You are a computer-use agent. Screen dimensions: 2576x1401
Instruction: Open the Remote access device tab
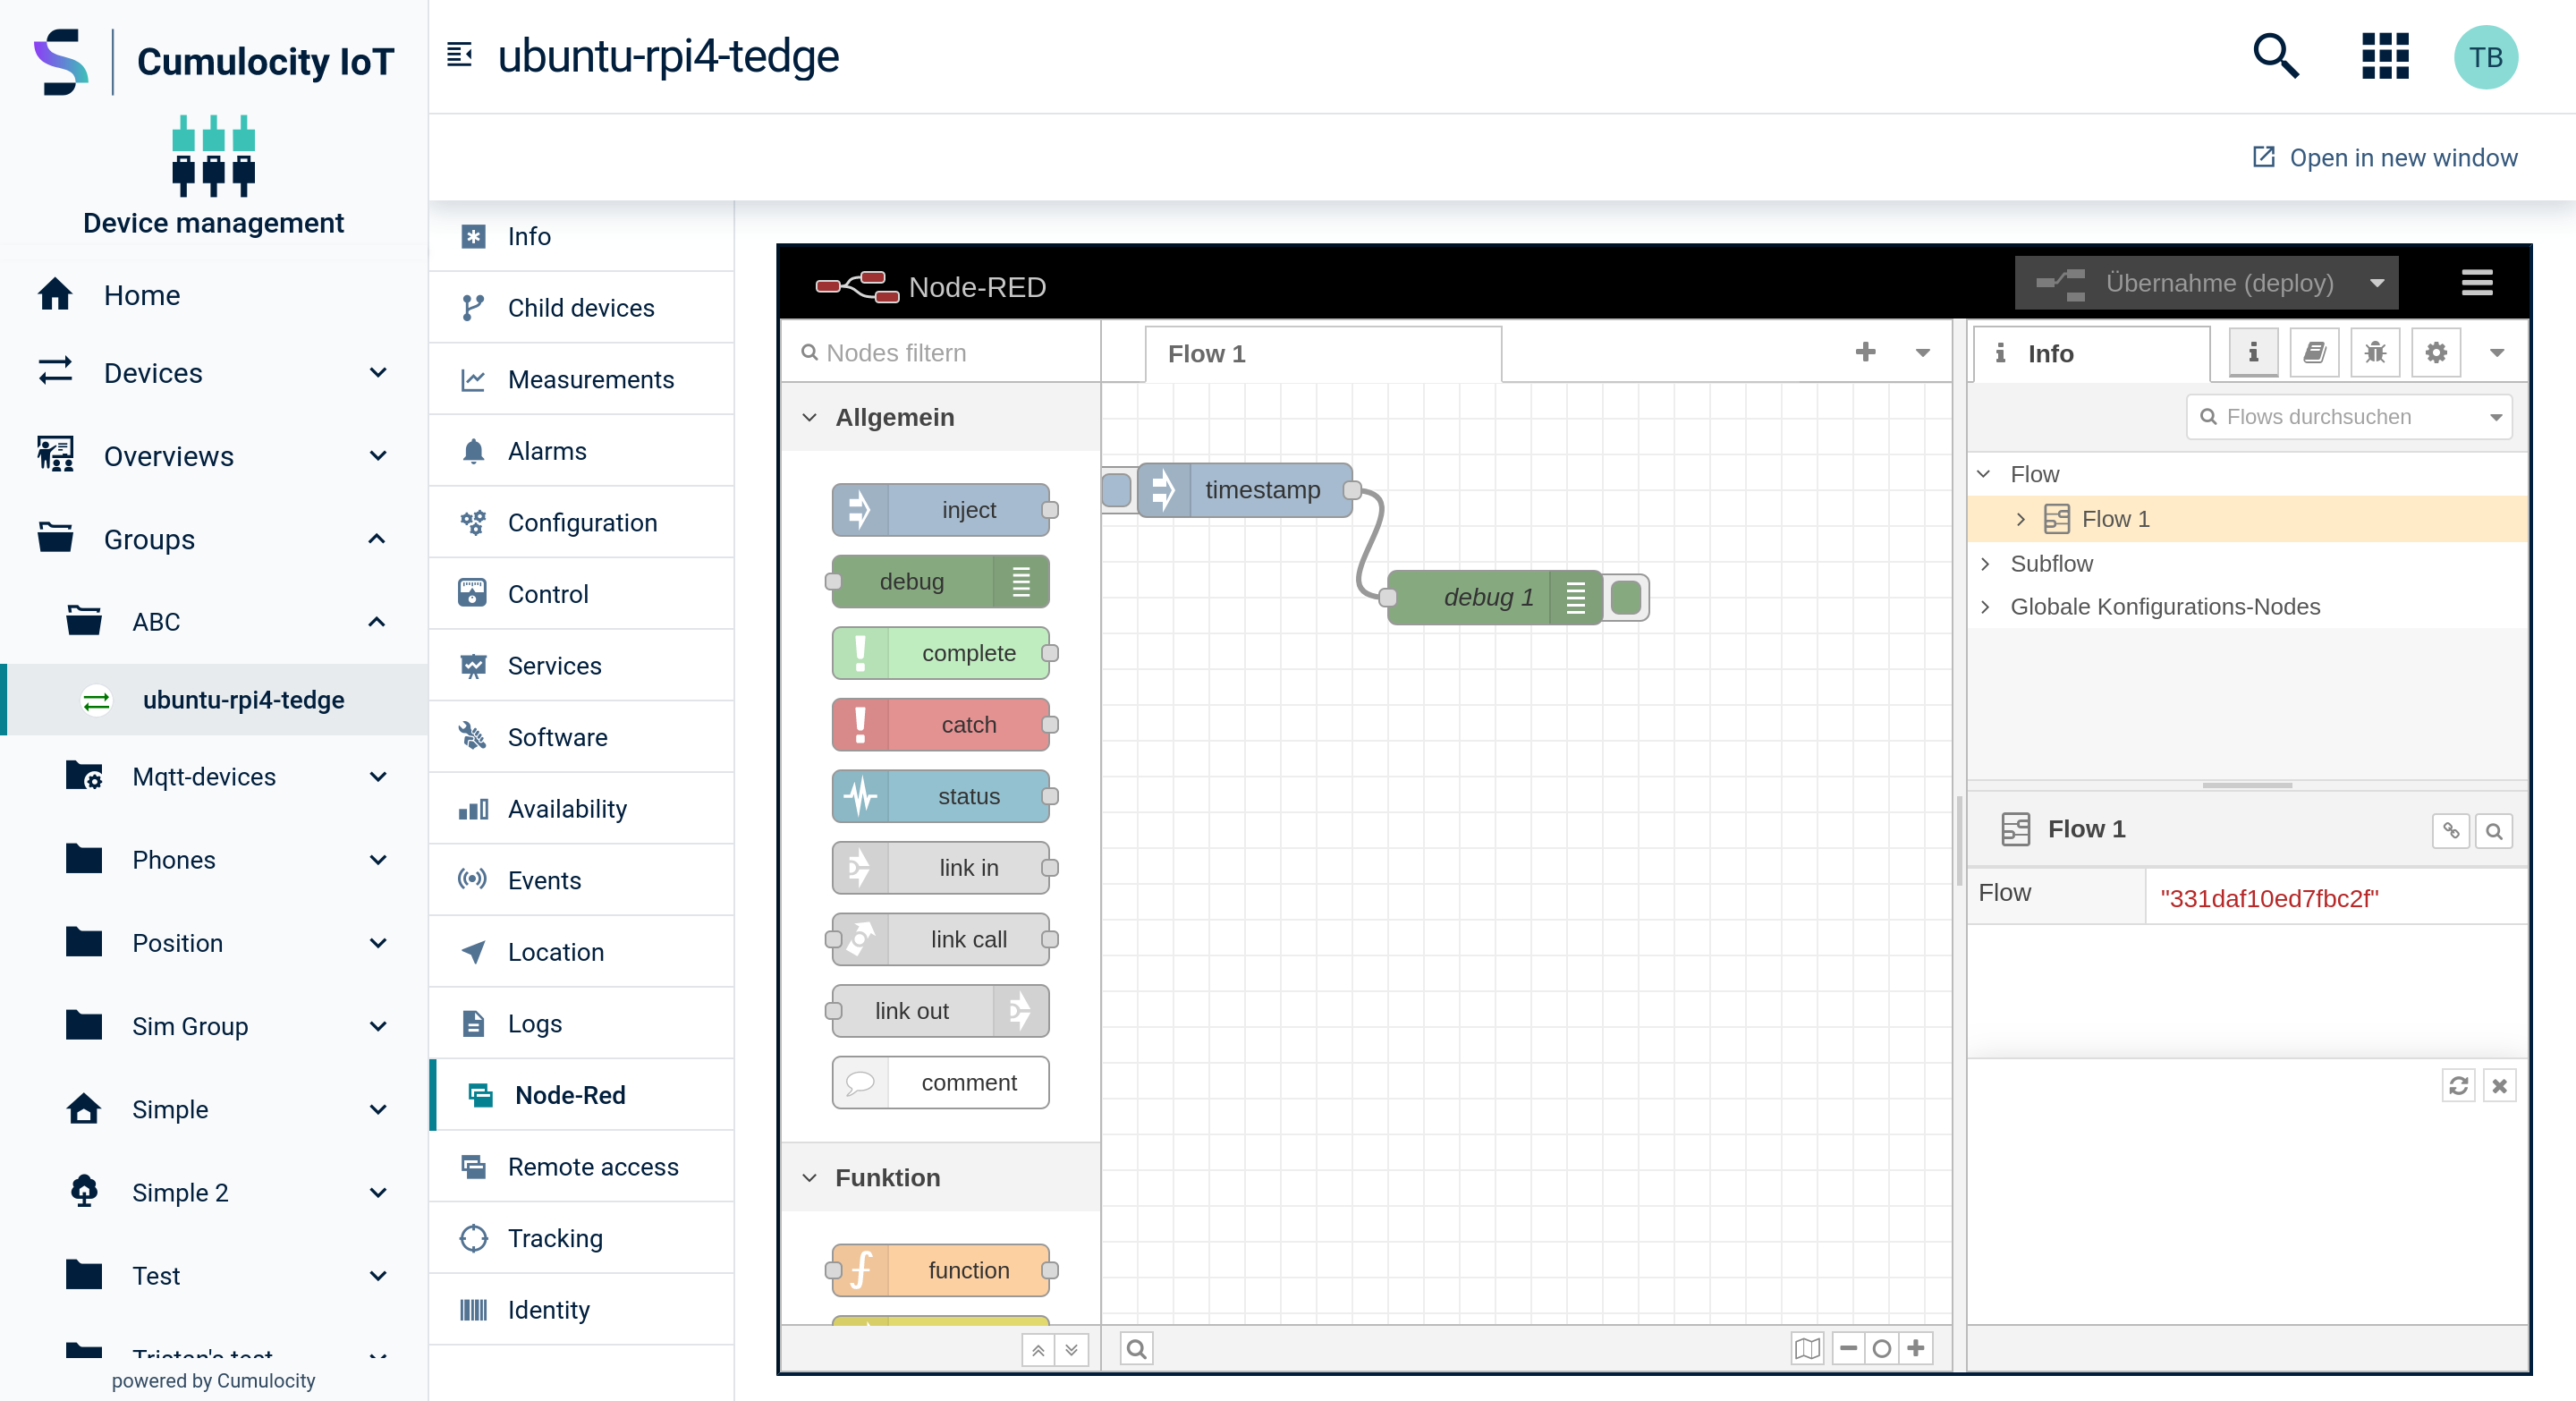click(581, 1167)
